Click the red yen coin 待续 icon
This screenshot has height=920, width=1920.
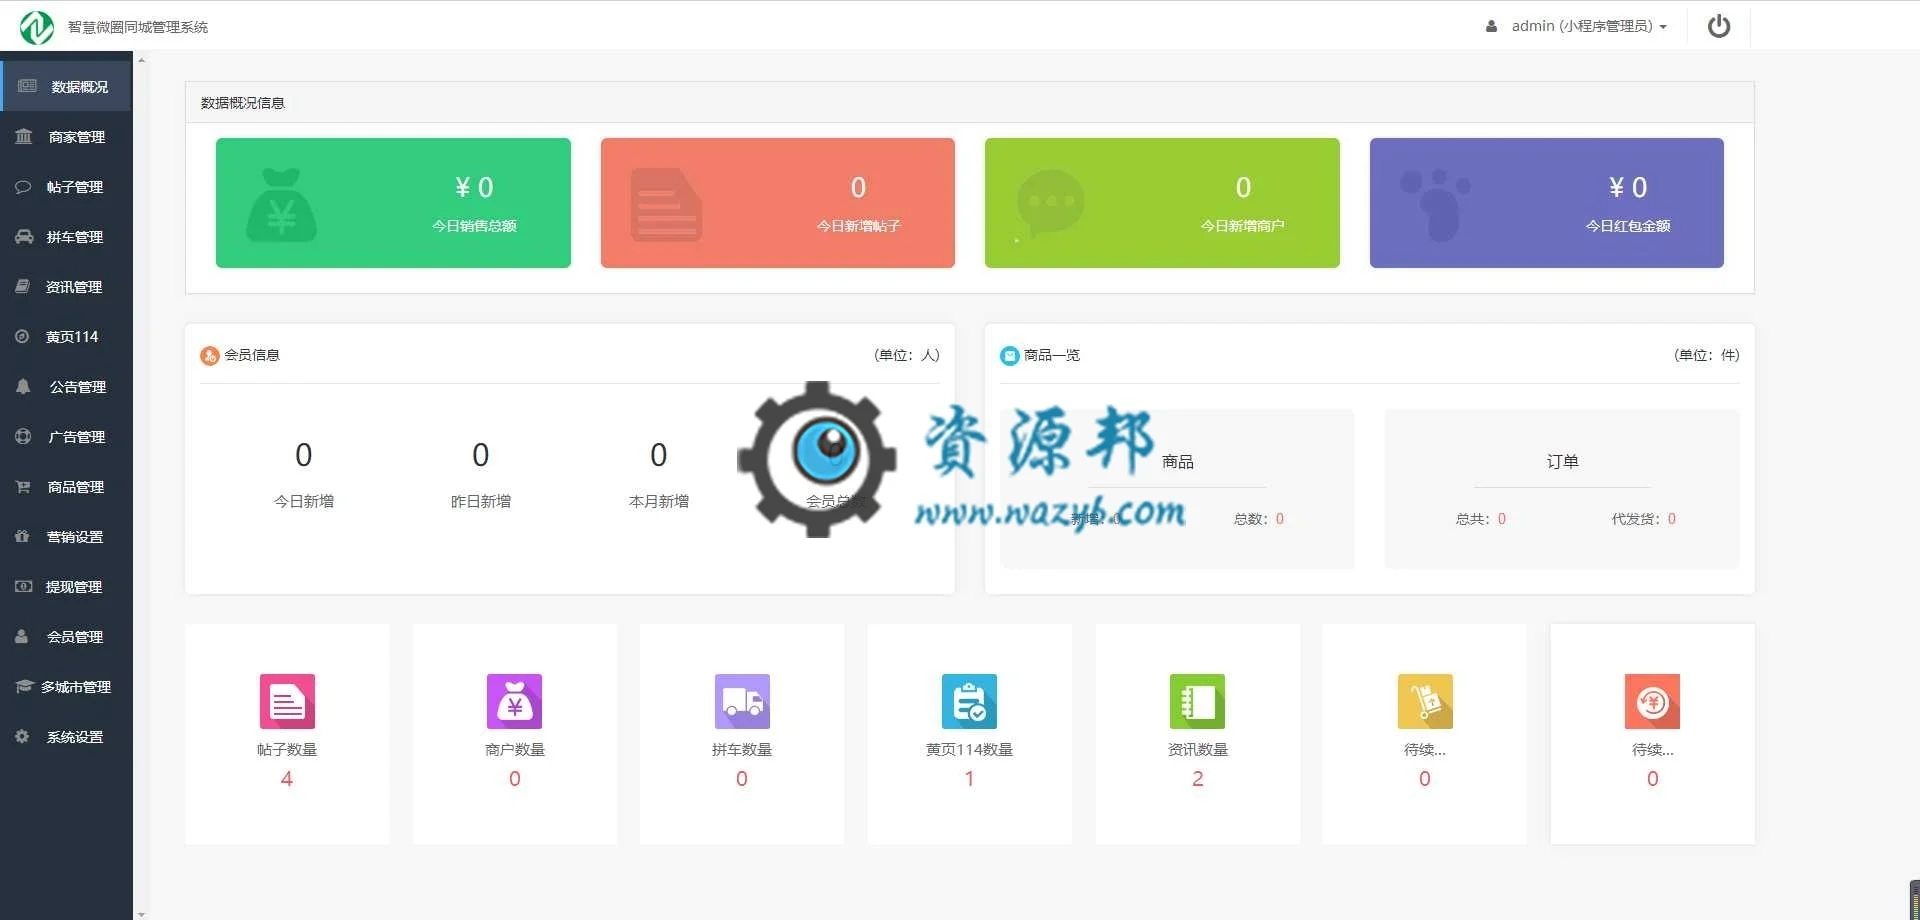[1652, 701]
